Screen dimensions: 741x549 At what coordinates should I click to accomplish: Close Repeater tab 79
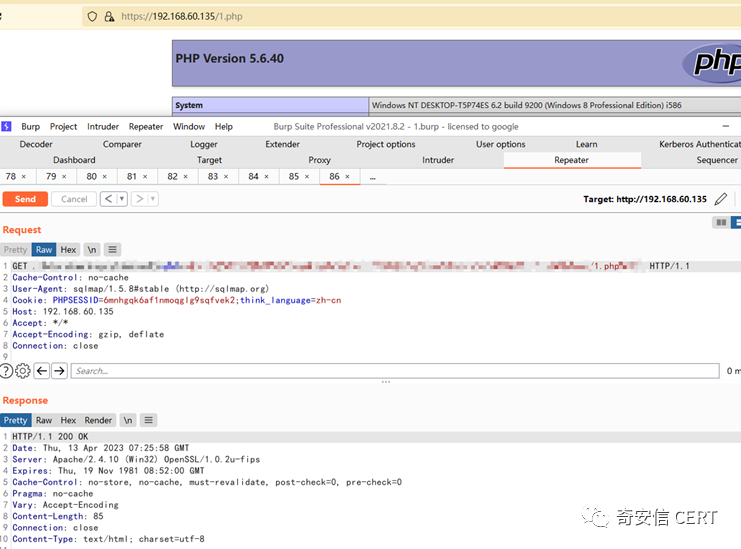64,177
